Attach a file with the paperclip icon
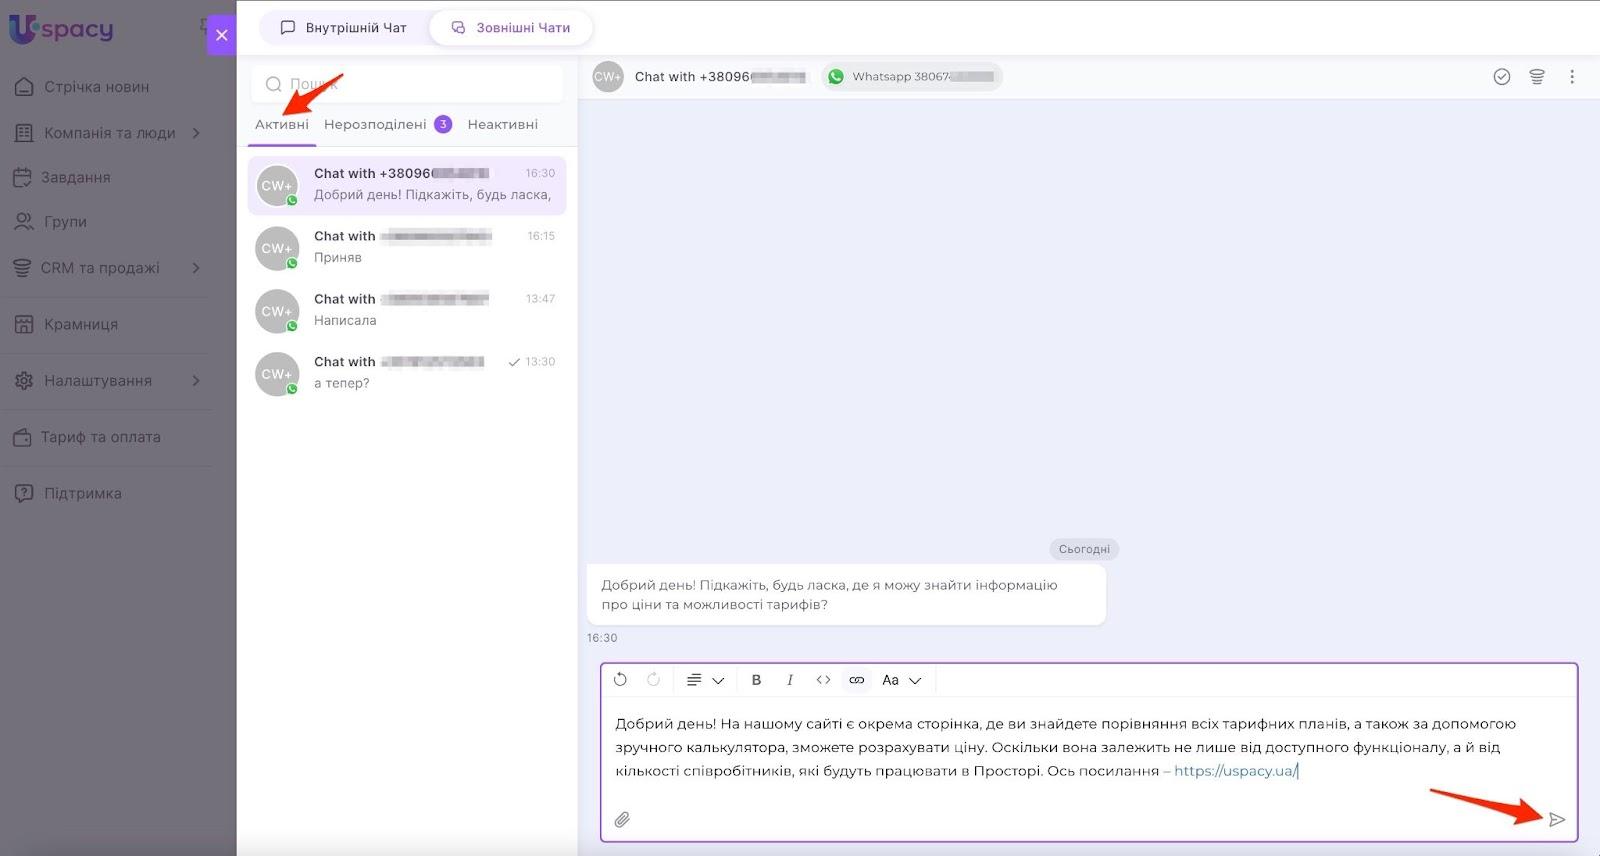 point(622,820)
